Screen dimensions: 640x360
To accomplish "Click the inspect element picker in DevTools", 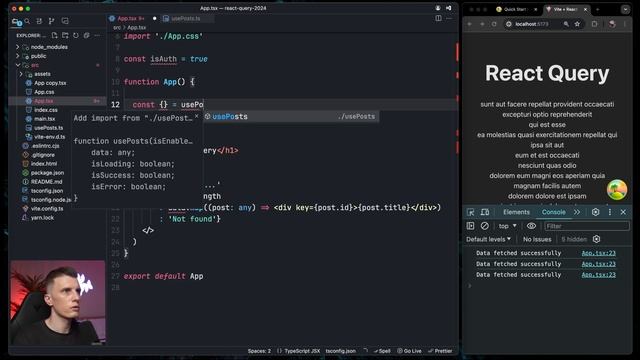I will pyautogui.click(x=471, y=212).
